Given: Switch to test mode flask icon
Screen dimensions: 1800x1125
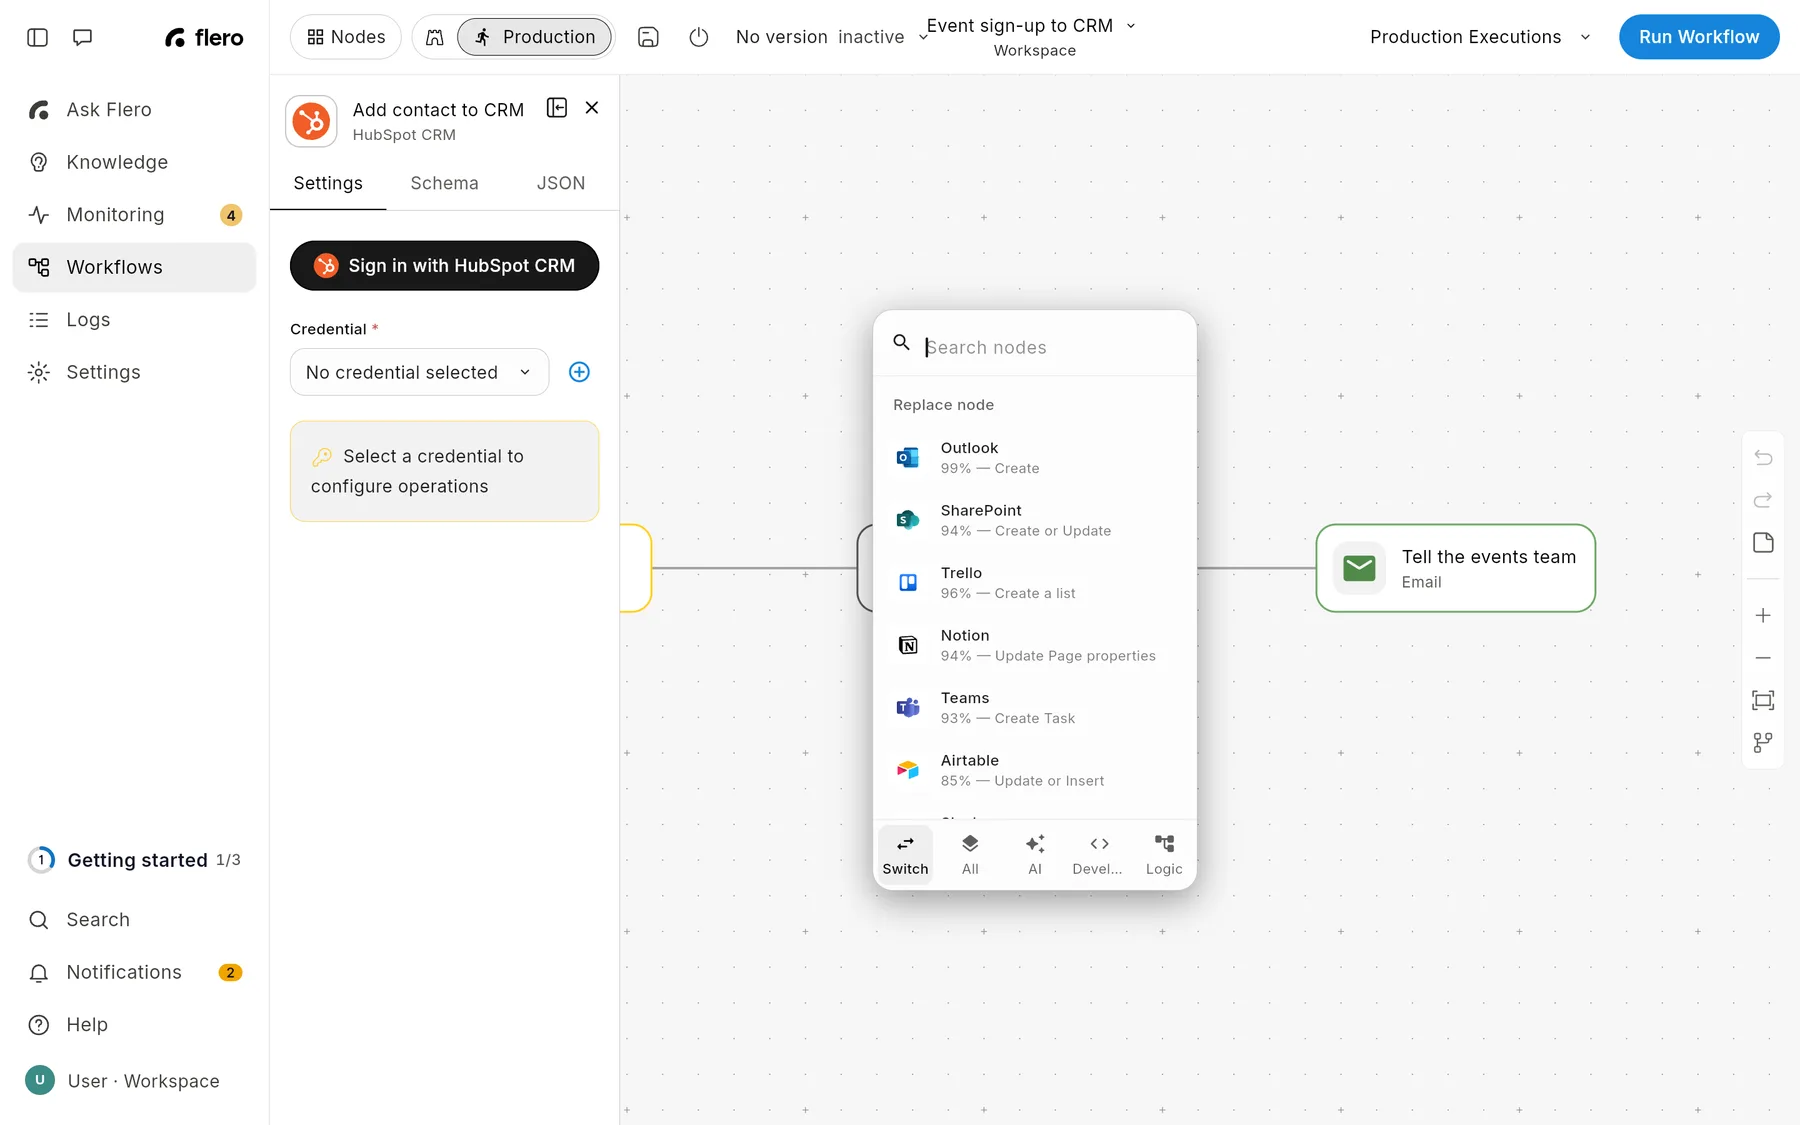Looking at the screenshot, I should pyautogui.click(x=435, y=37).
